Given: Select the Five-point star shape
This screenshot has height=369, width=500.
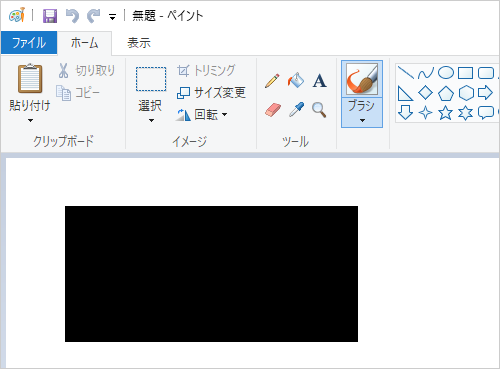Looking at the screenshot, I should (446, 113).
